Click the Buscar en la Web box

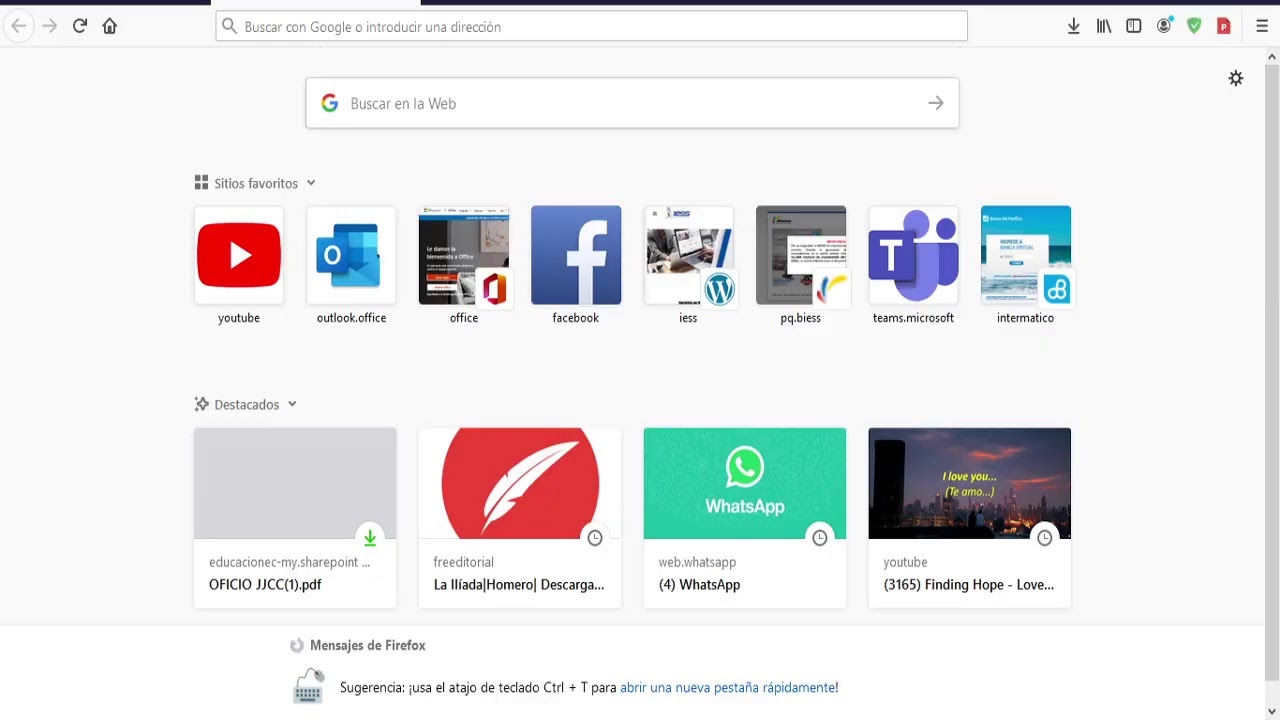click(x=632, y=103)
